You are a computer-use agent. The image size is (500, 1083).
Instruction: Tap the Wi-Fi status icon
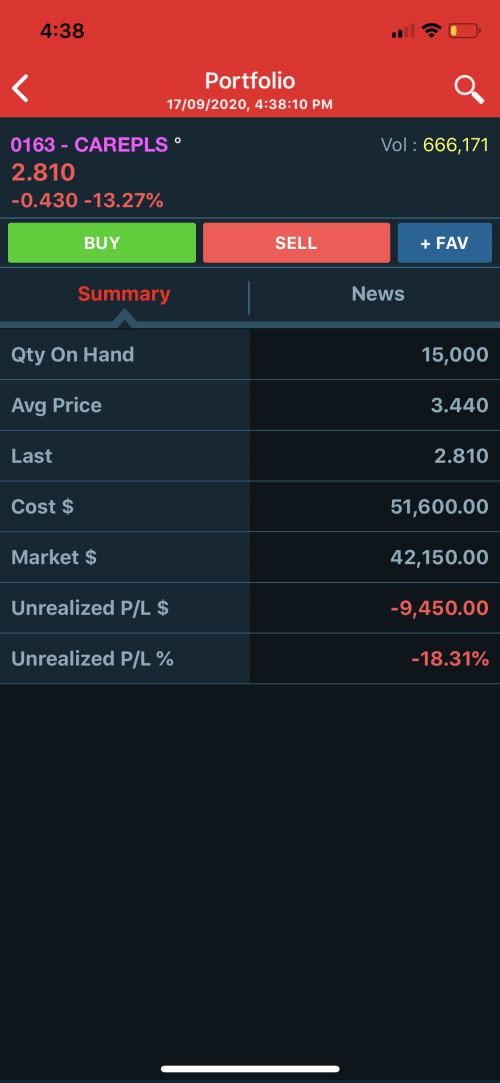tap(432, 30)
